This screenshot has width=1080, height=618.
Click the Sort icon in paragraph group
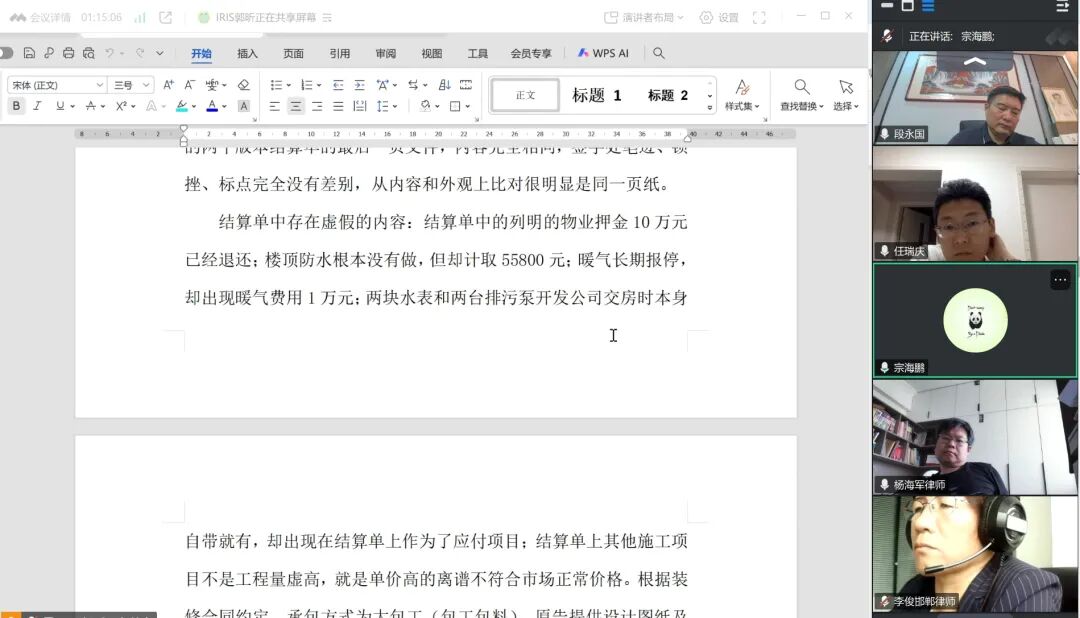[x=445, y=85]
